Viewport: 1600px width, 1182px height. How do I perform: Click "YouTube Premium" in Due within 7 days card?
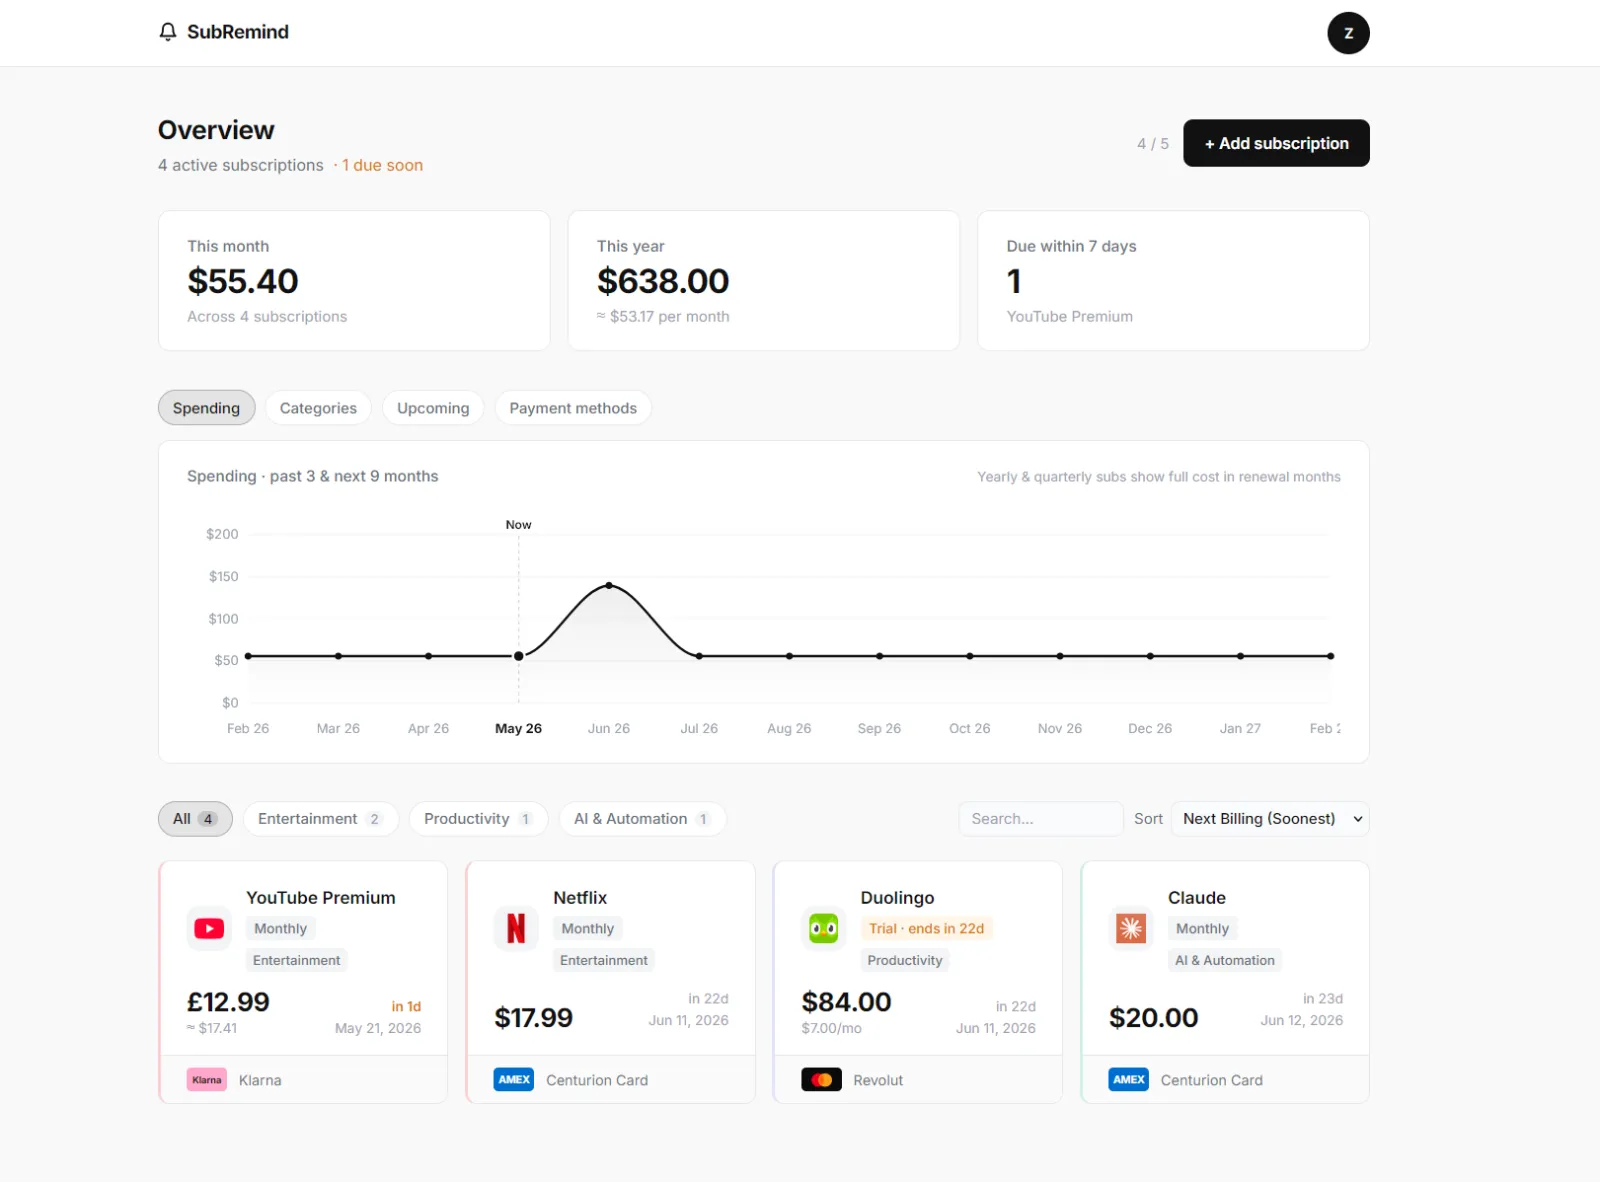click(1070, 316)
